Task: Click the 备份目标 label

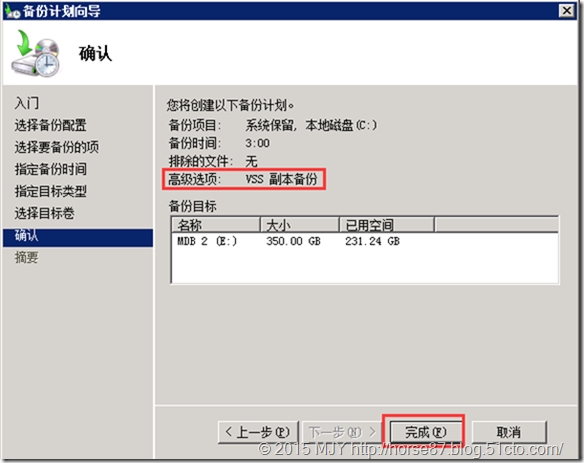Action: click(x=193, y=206)
